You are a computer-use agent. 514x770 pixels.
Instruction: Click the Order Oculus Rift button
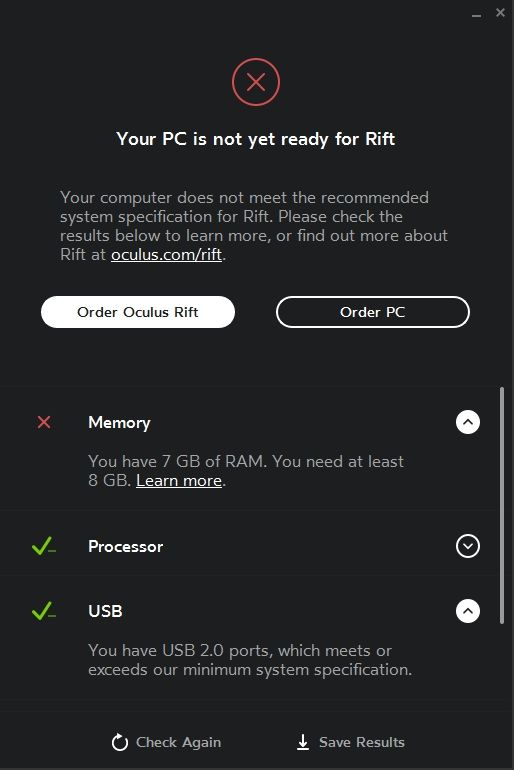pyautogui.click(x=138, y=312)
